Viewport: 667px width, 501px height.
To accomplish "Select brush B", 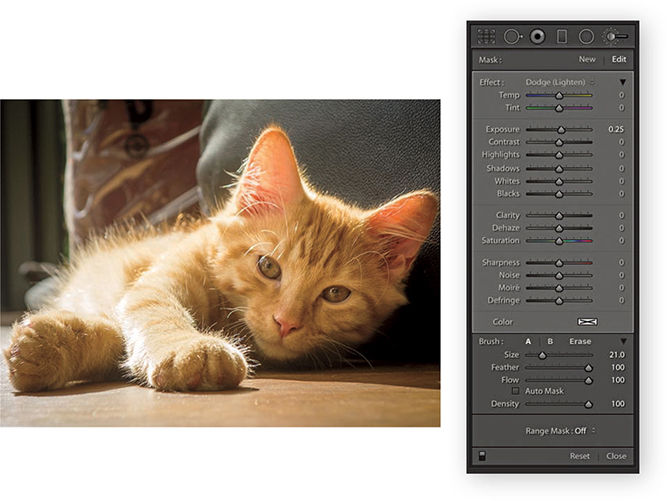I will 550,342.
